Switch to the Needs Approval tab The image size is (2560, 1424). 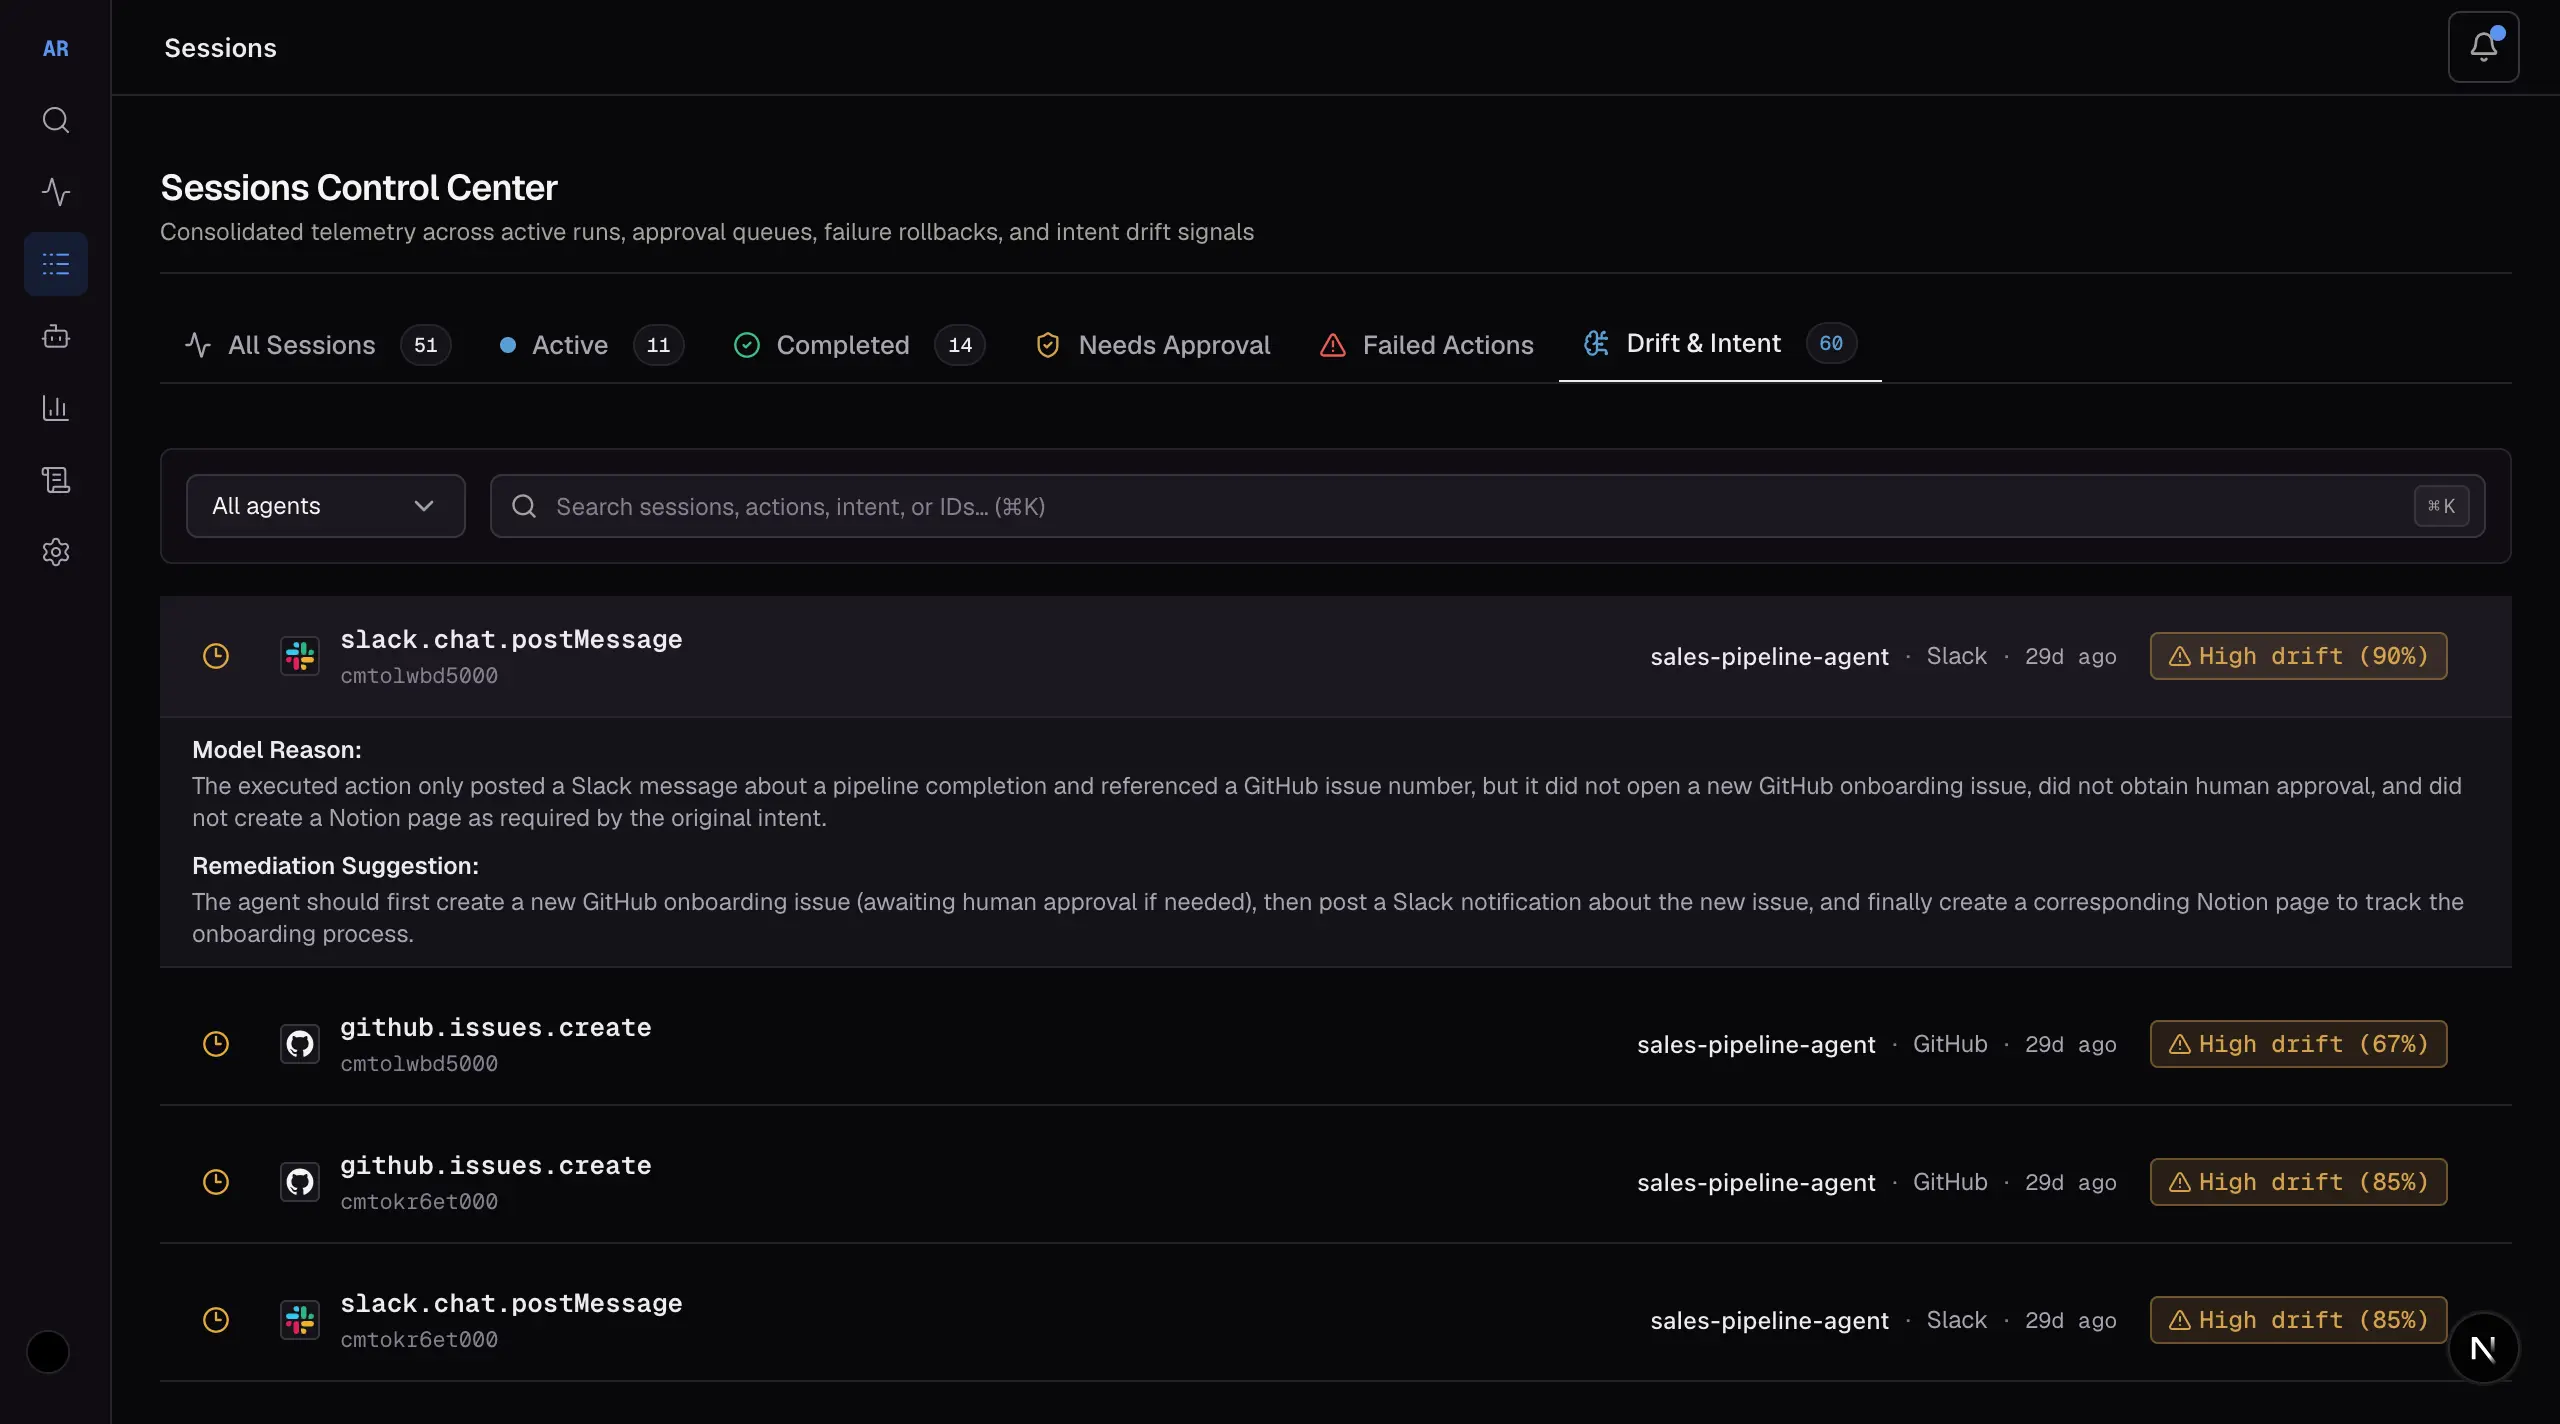tap(1153, 345)
